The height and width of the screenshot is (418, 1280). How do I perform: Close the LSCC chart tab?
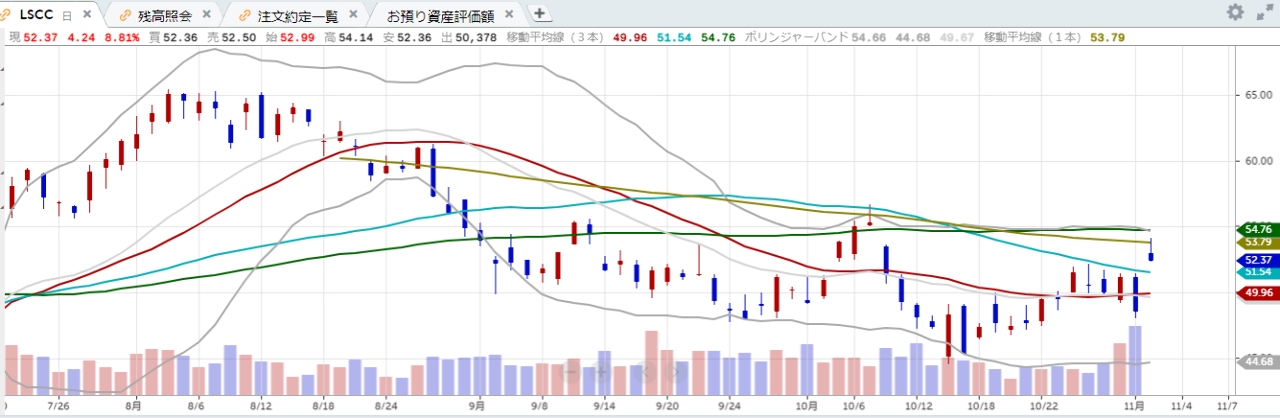click(87, 15)
